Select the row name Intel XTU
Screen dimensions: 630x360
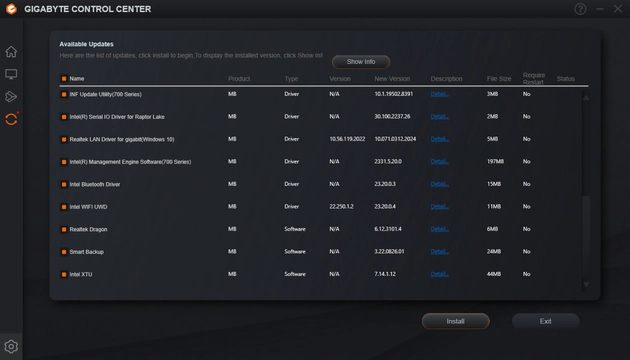point(81,274)
